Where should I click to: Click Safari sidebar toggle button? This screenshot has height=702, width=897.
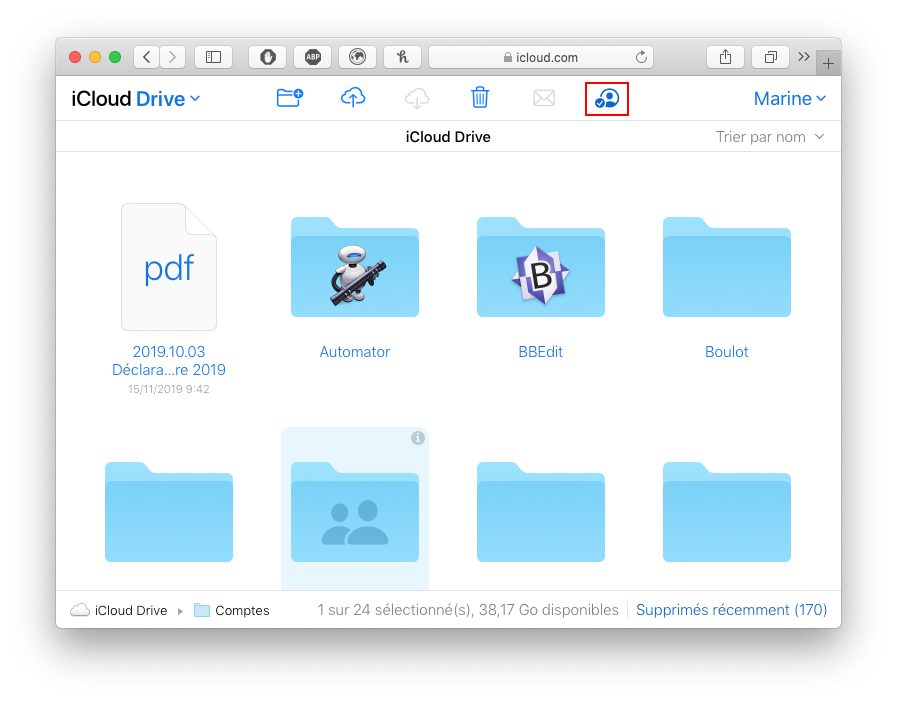tap(213, 57)
